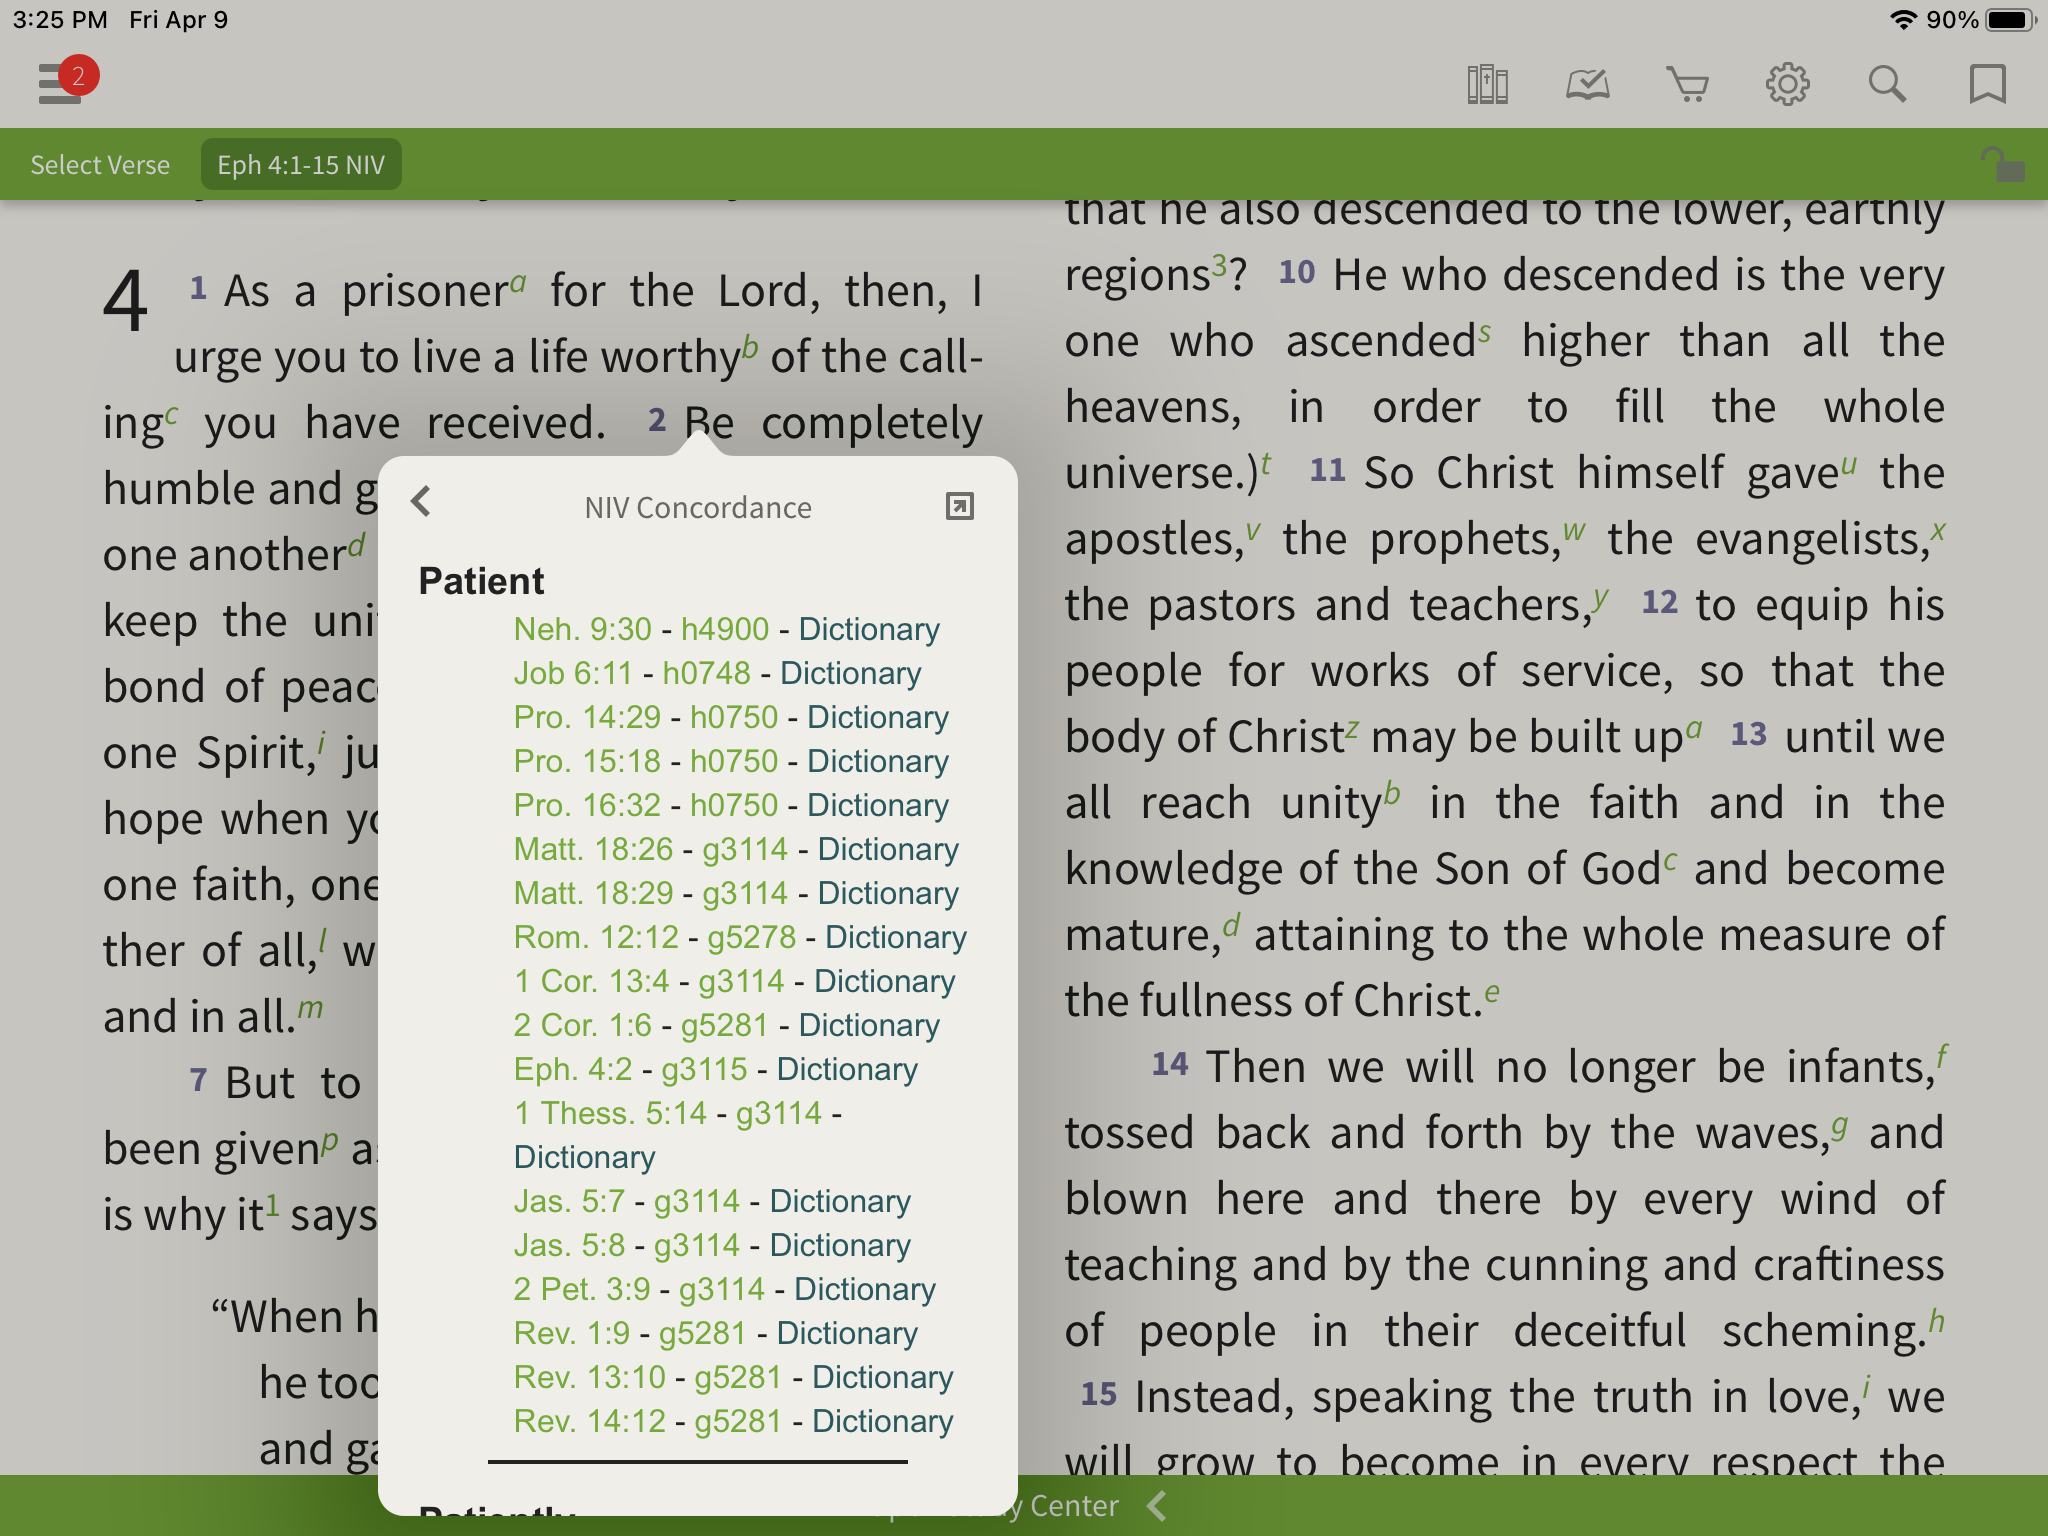Toggle the sync lock icon

tap(2003, 164)
